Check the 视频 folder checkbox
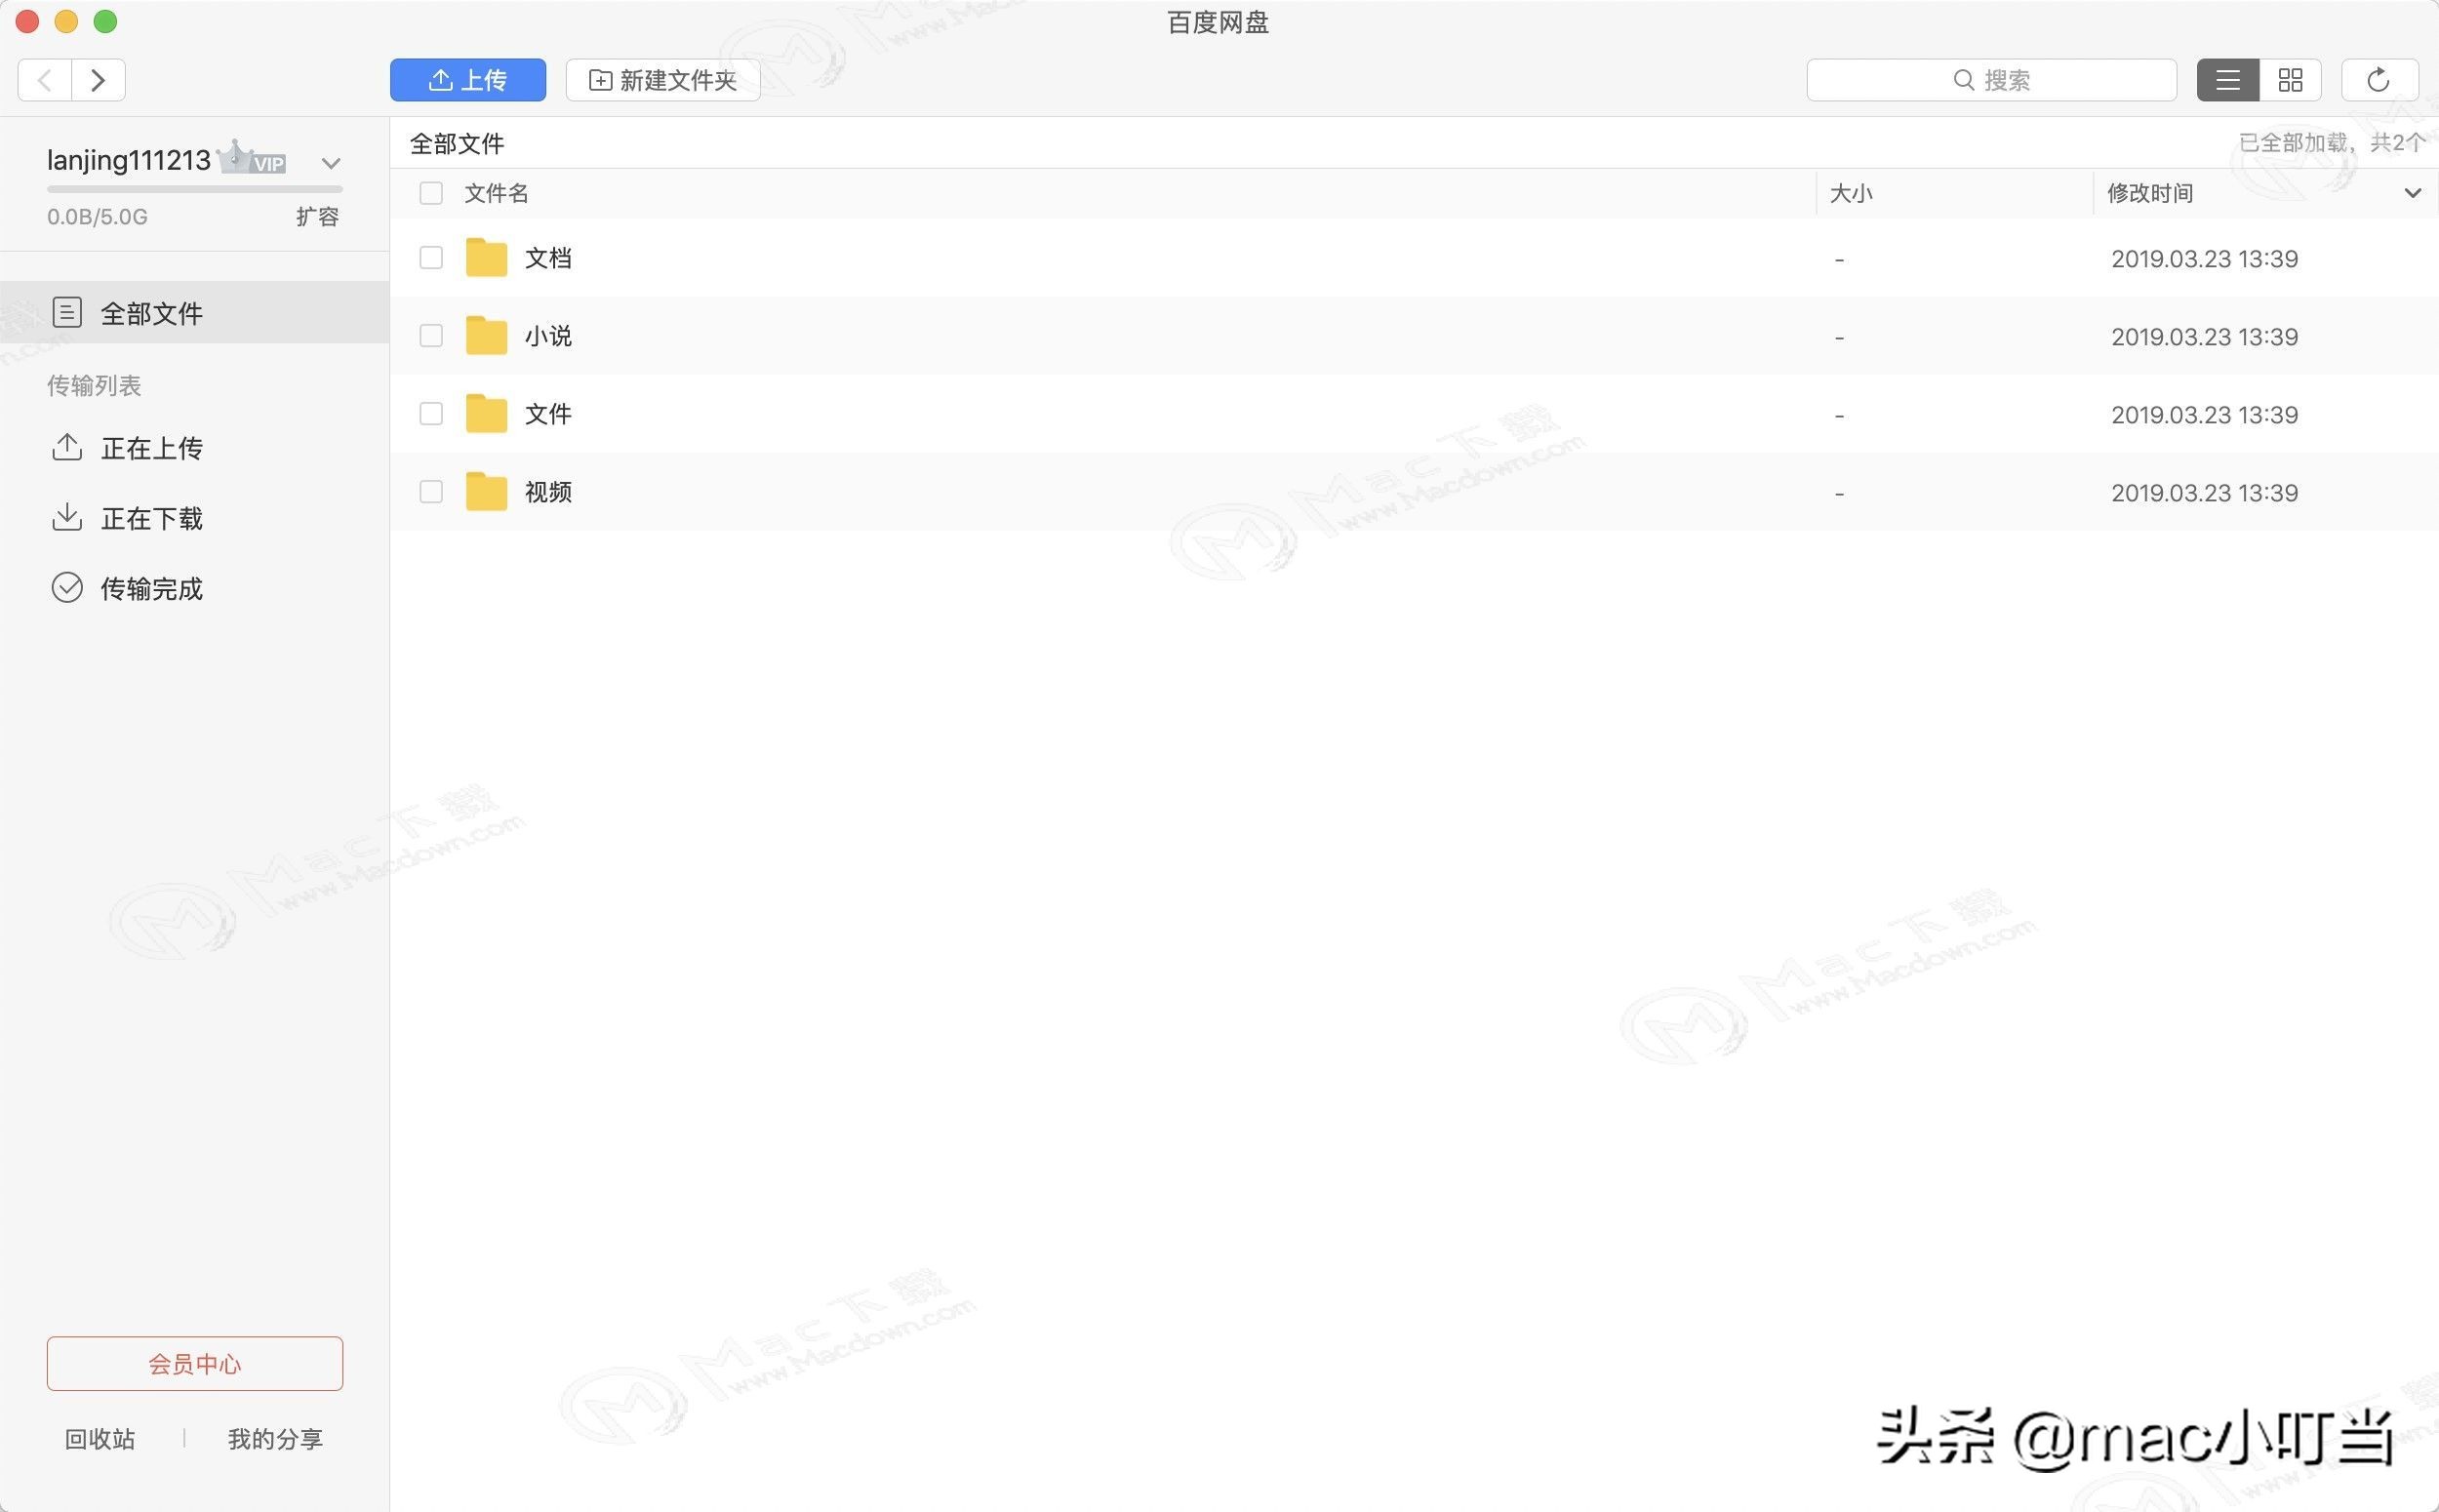This screenshot has height=1512, width=2439. point(430,491)
